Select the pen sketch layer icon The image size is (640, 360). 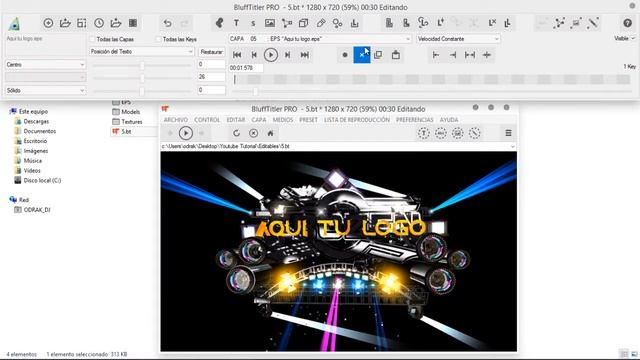pos(321,23)
